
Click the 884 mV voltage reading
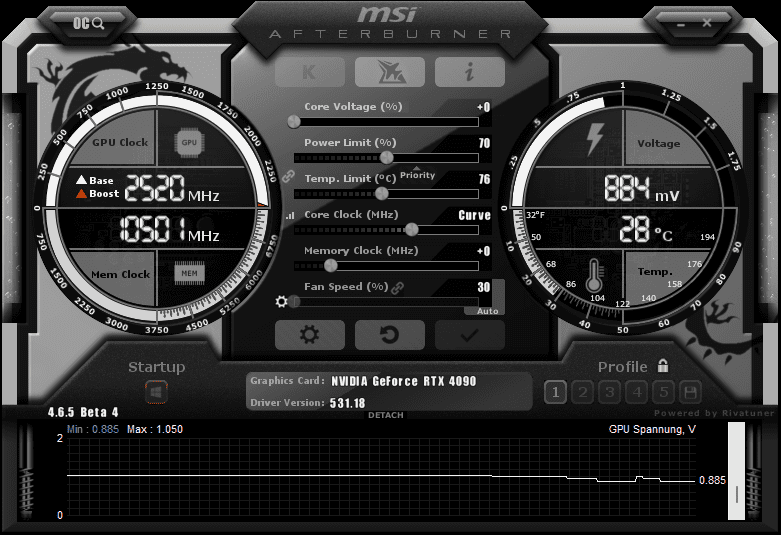tap(642, 189)
